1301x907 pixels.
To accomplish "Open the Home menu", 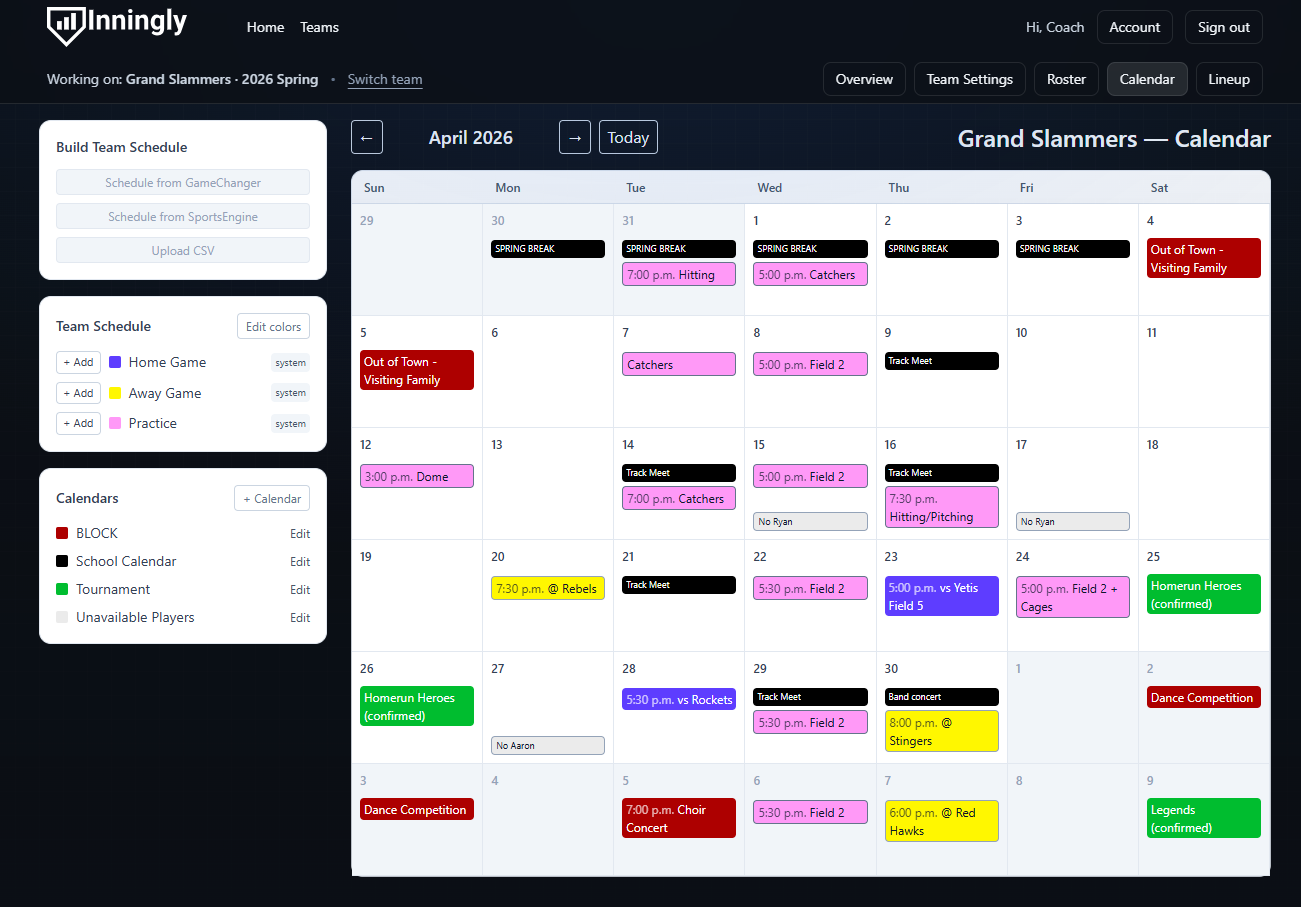I will (x=265, y=27).
